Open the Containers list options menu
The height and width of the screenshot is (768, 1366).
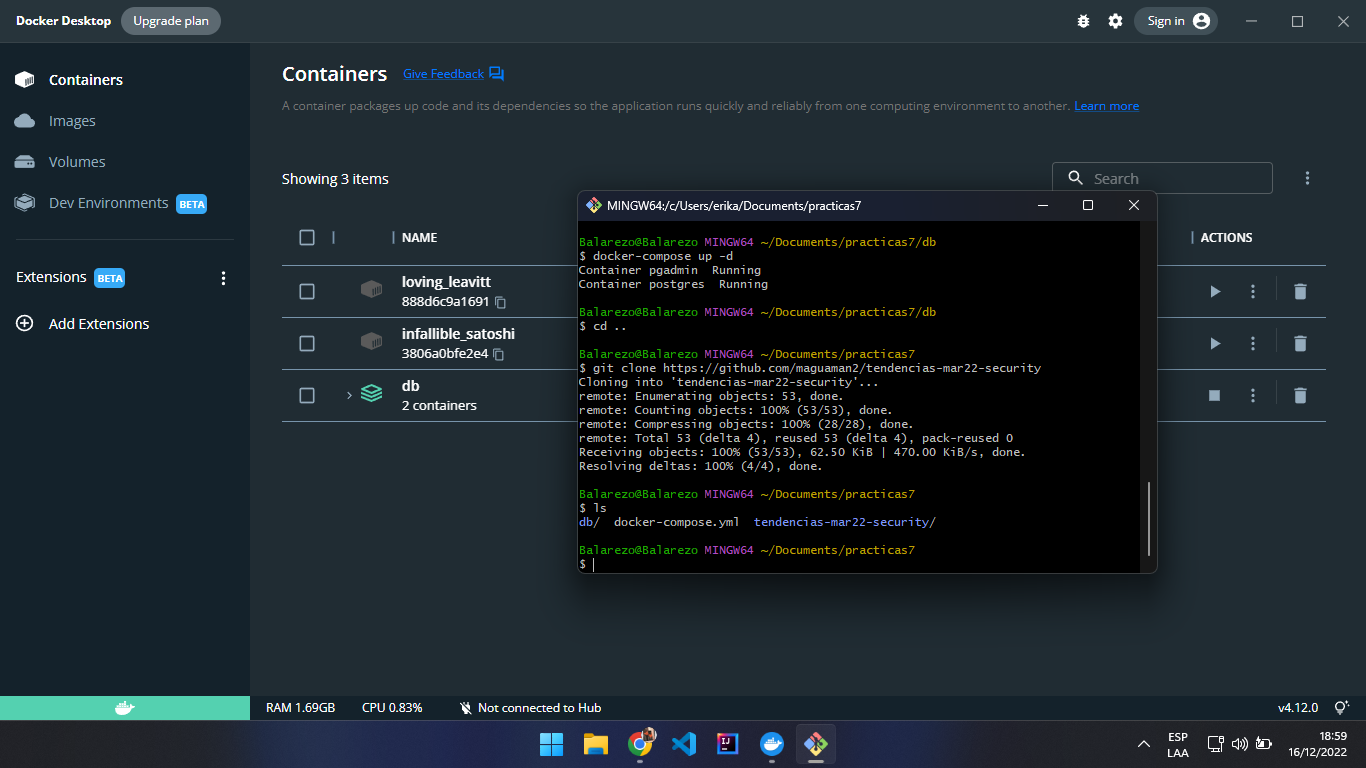[x=1307, y=177]
